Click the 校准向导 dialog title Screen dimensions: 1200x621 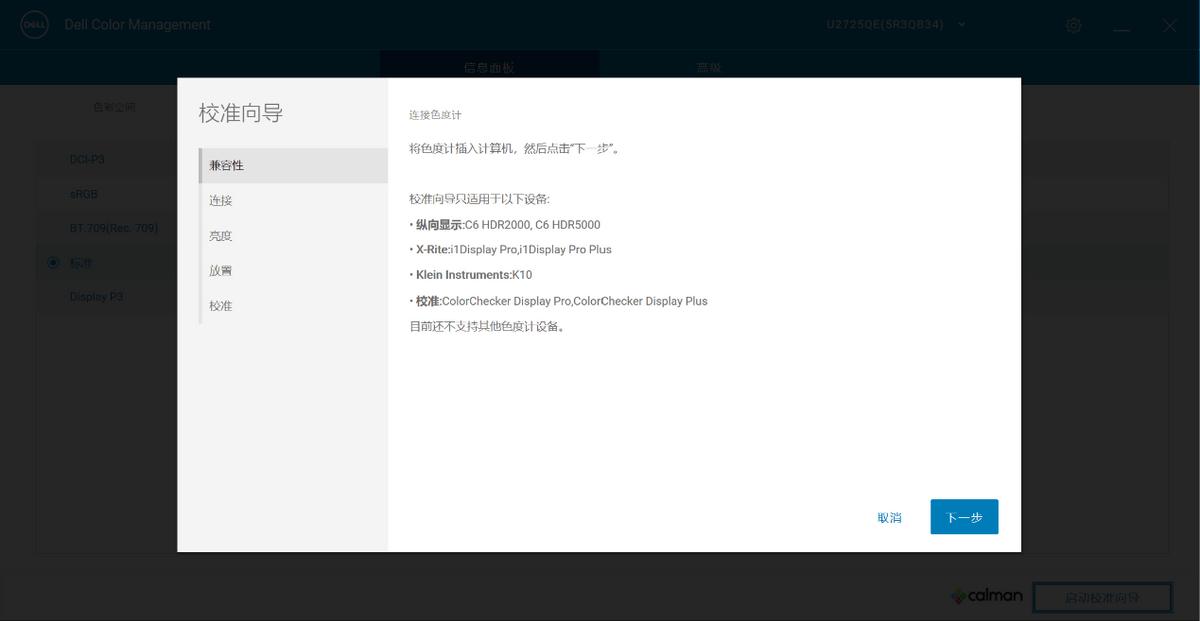pyautogui.click(x=241, y=113)
